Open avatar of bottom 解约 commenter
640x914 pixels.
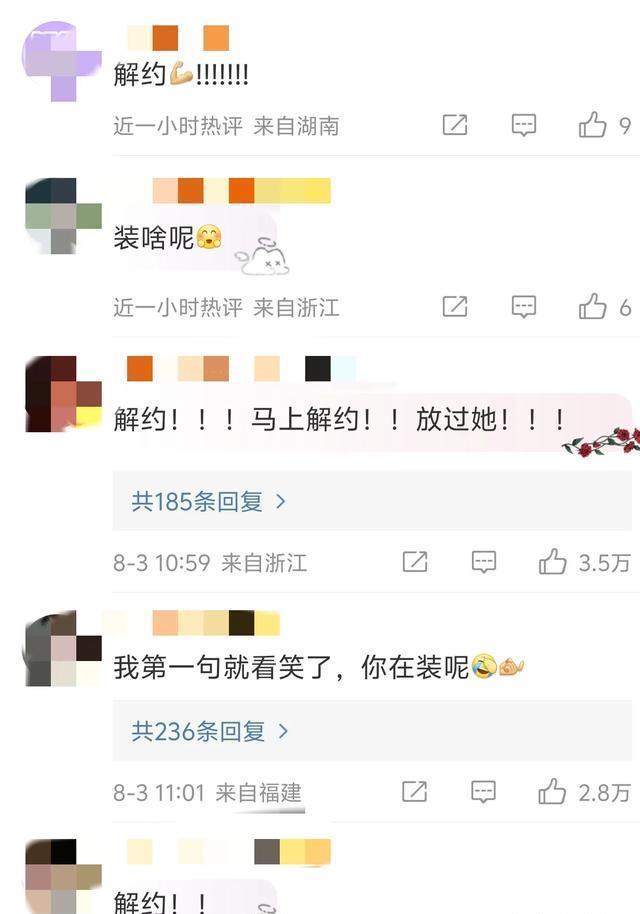tap(63, 876)
